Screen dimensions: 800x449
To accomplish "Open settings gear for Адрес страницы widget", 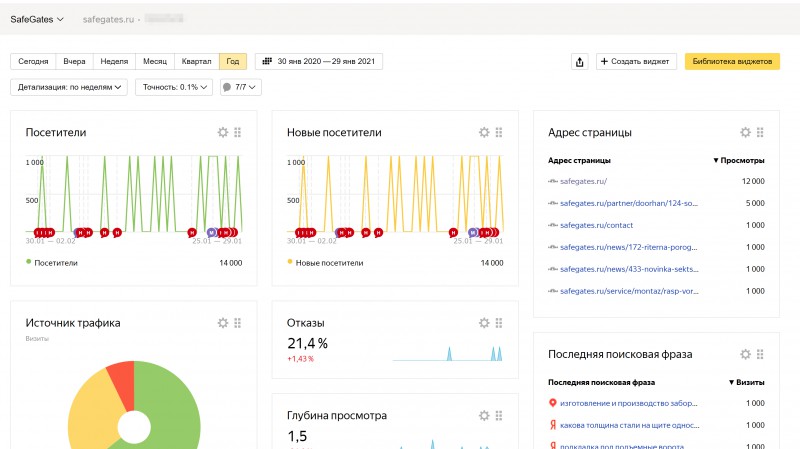I will click(x=745, y=132).
